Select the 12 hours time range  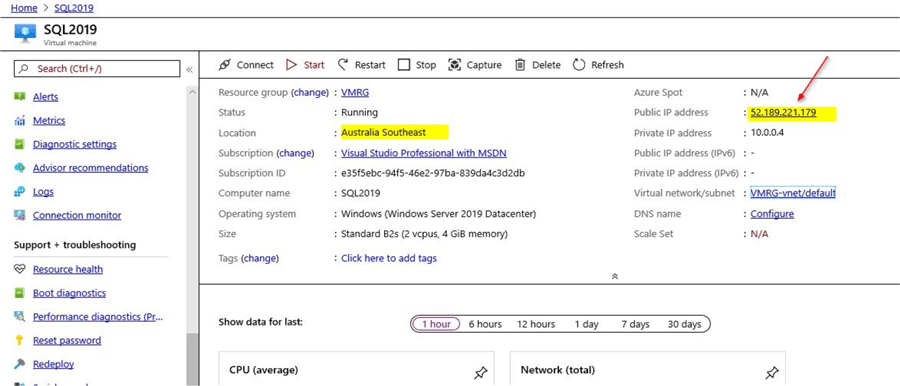pos(536,324)
